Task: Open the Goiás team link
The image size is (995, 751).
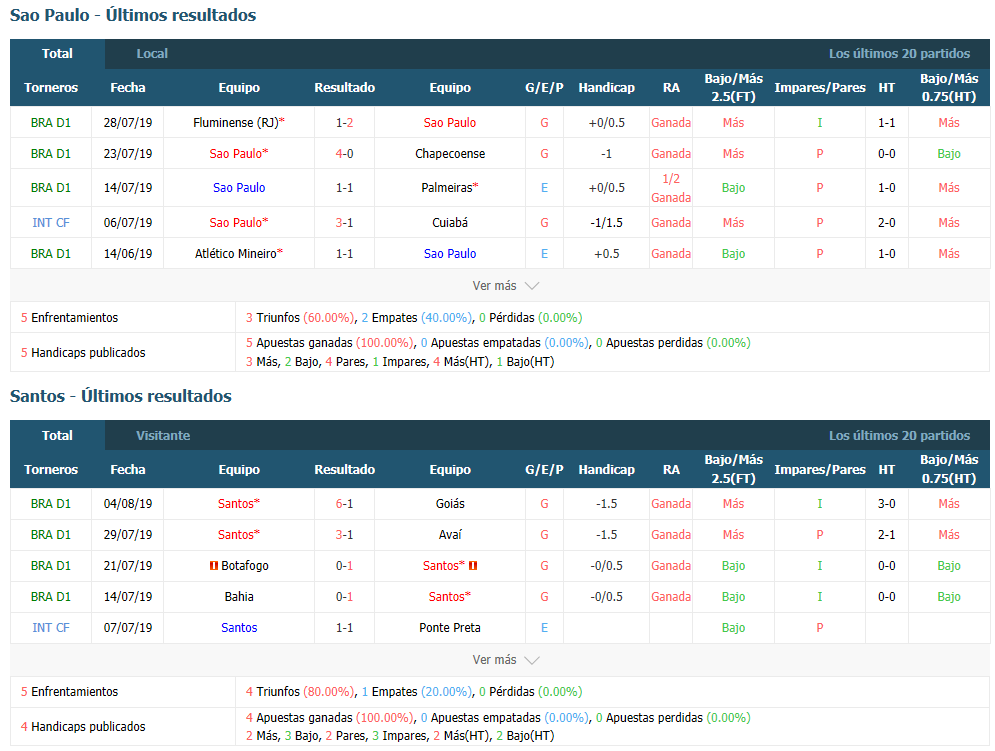Action: [450, 503]
